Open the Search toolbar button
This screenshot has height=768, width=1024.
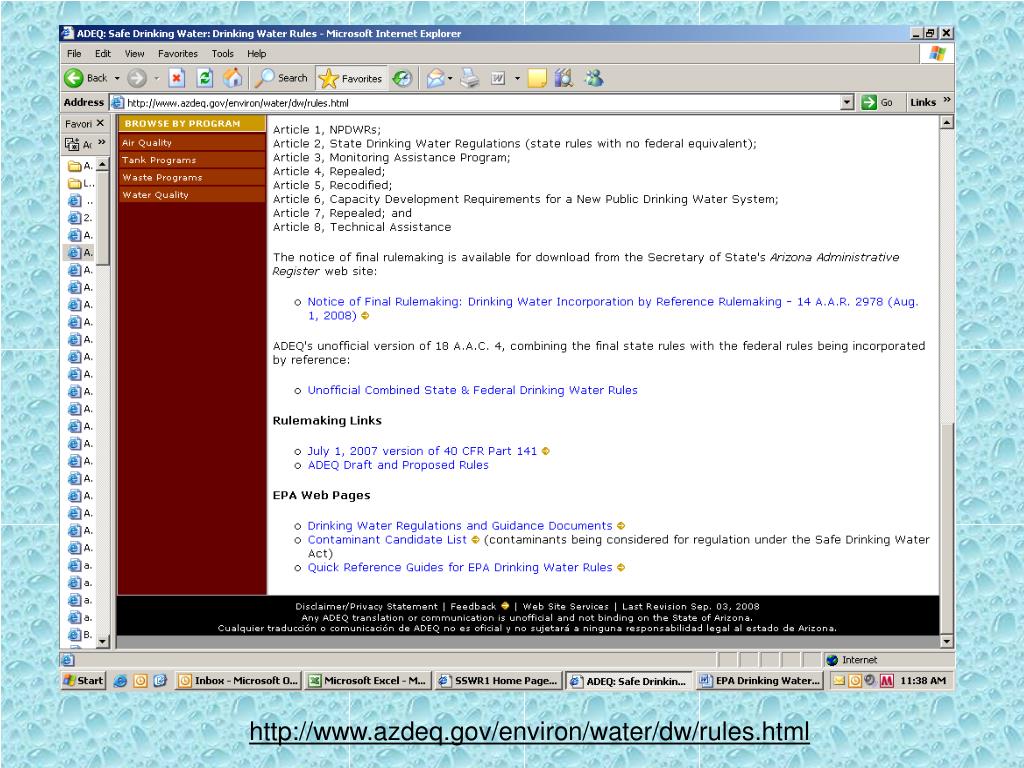281,78
